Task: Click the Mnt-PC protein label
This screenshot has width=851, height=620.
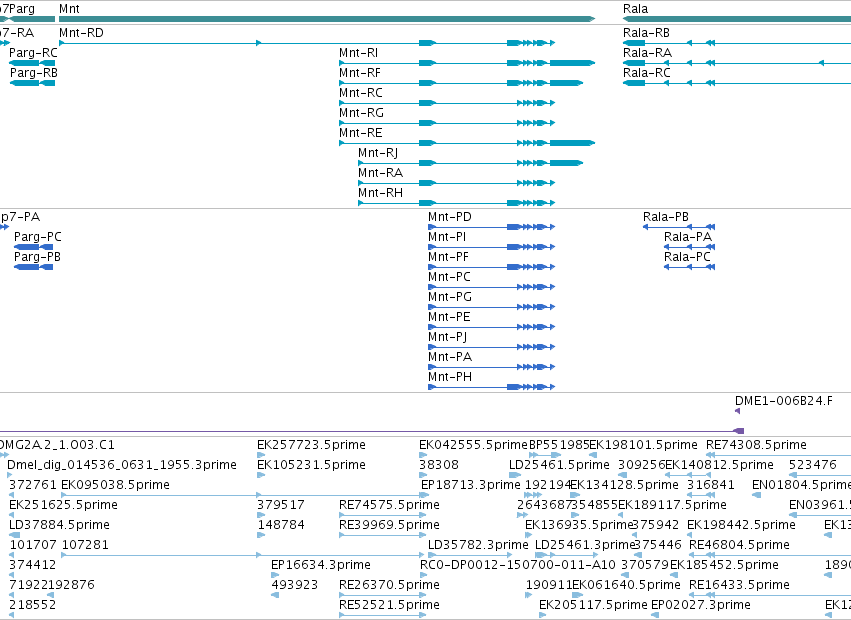Action: pos(449,277)
